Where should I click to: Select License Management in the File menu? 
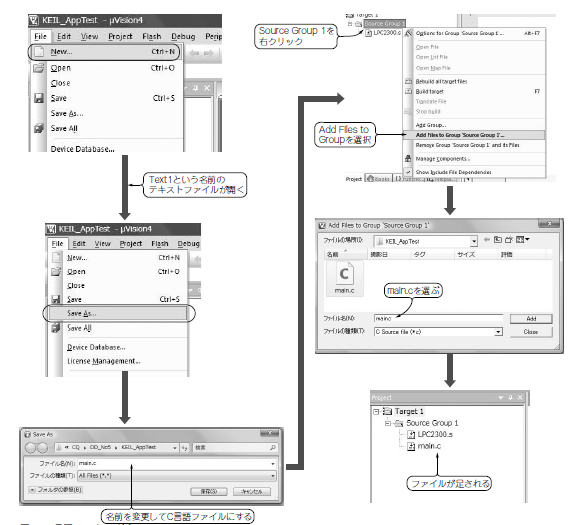pyautogui.click(x=104, y=361)
